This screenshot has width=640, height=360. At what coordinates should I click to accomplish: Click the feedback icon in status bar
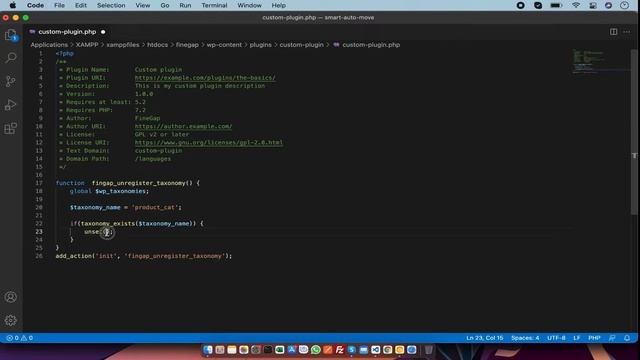pyautogui.click(x=612, y=338)
